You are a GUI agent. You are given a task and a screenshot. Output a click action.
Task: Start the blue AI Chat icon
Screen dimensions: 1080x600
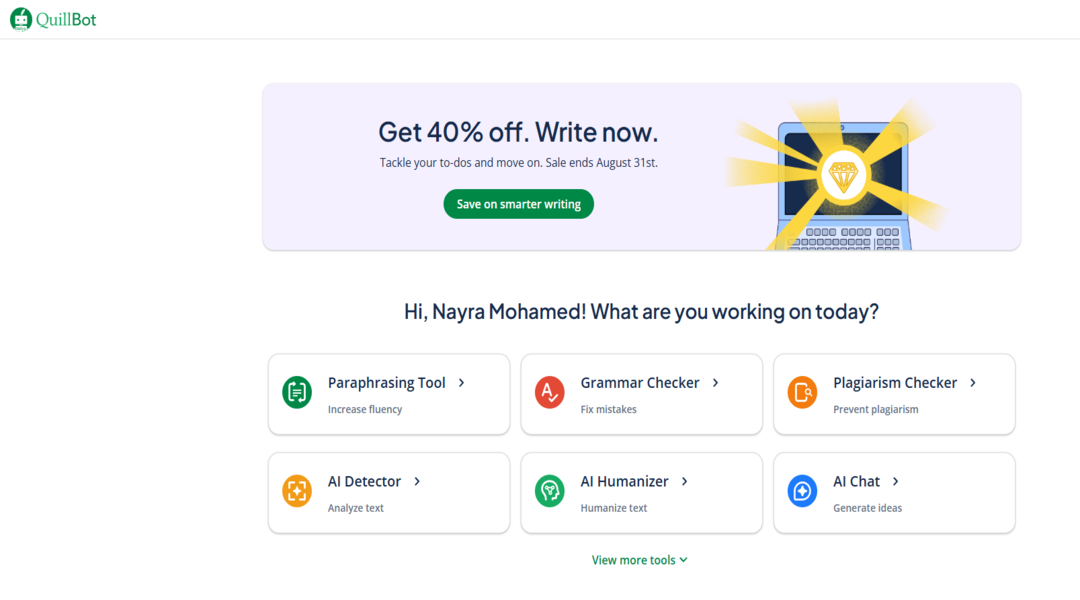click(802, 490)
